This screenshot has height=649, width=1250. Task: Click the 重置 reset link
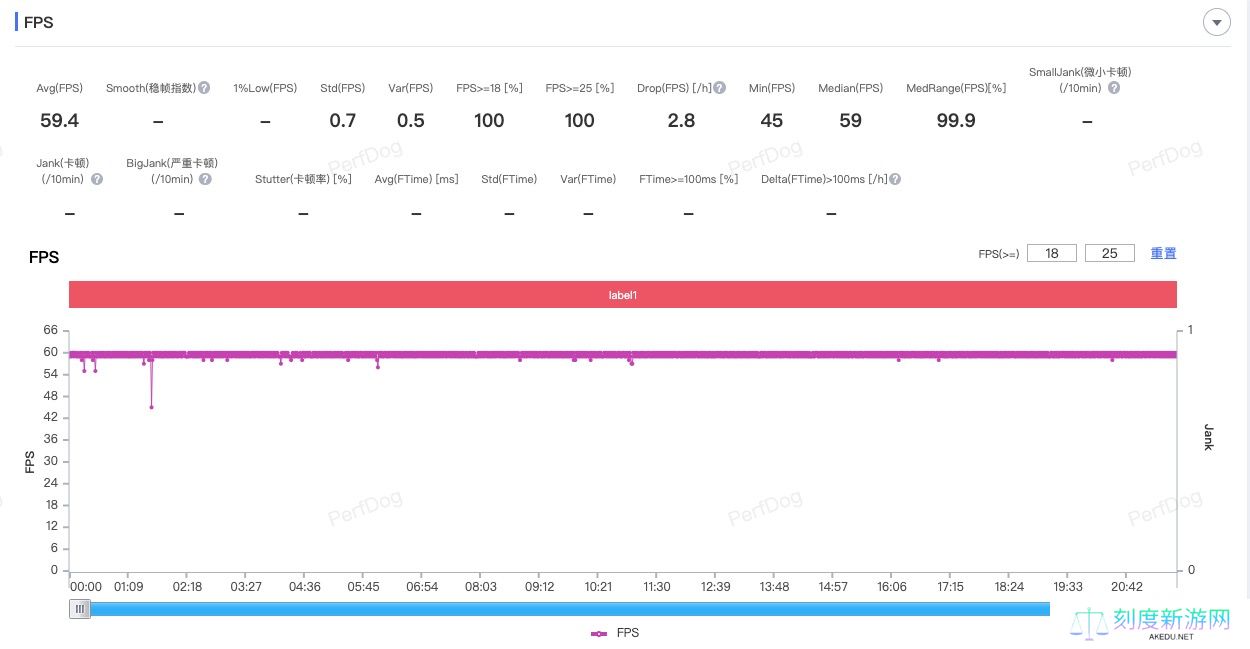pos(1163,253)
